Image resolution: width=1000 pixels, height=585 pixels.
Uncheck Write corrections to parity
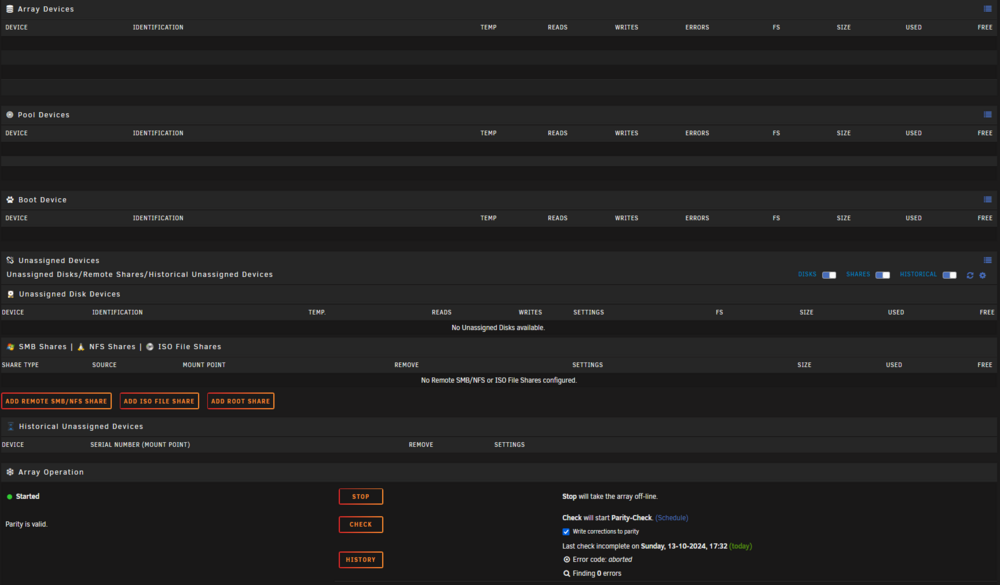566,531
